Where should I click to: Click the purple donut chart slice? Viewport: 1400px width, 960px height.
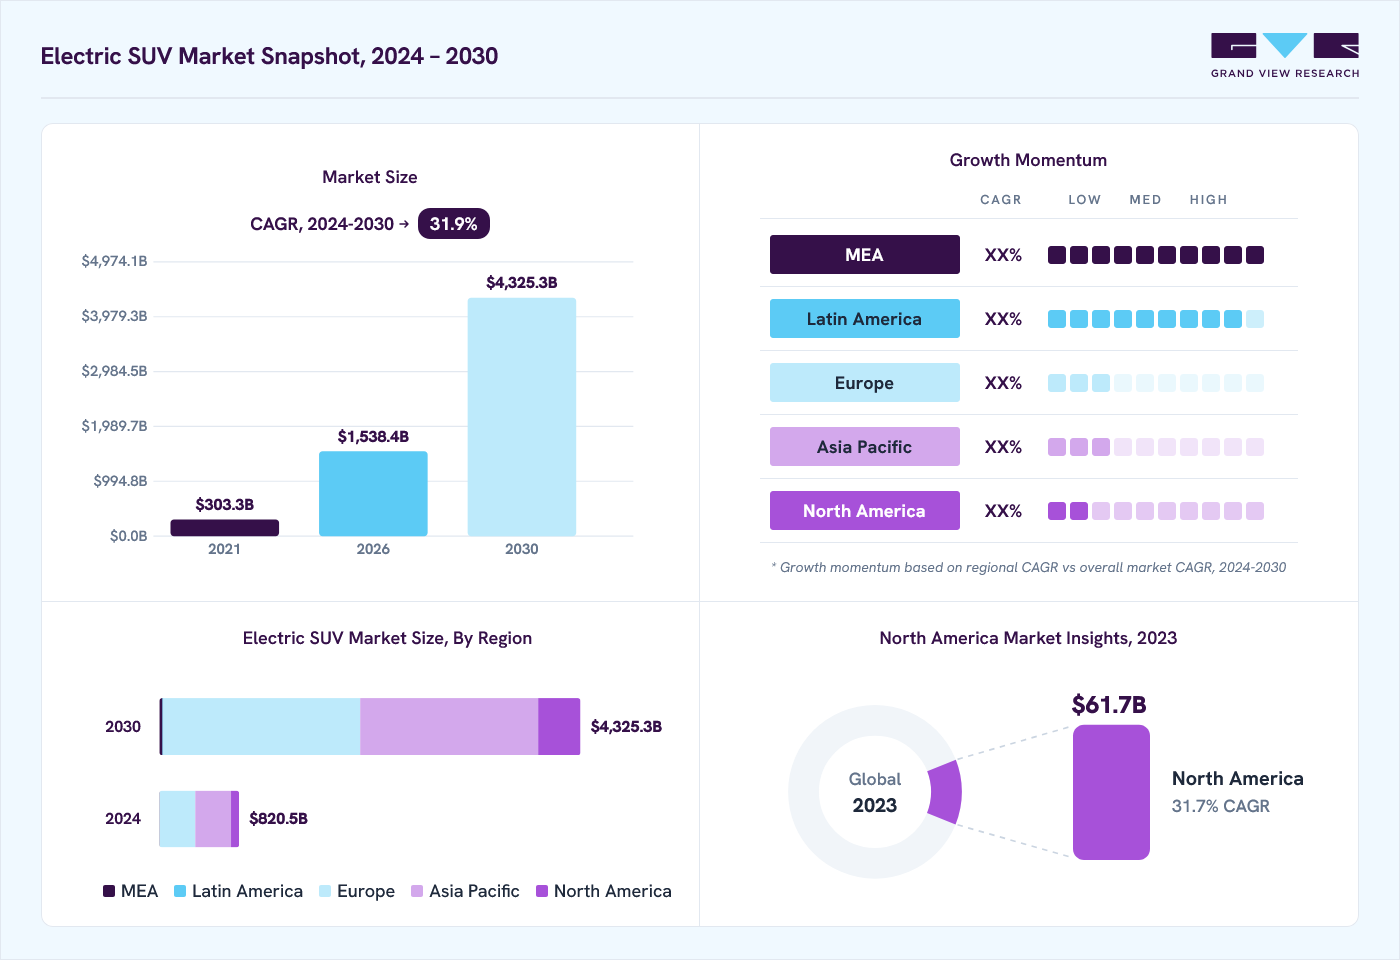945,792
